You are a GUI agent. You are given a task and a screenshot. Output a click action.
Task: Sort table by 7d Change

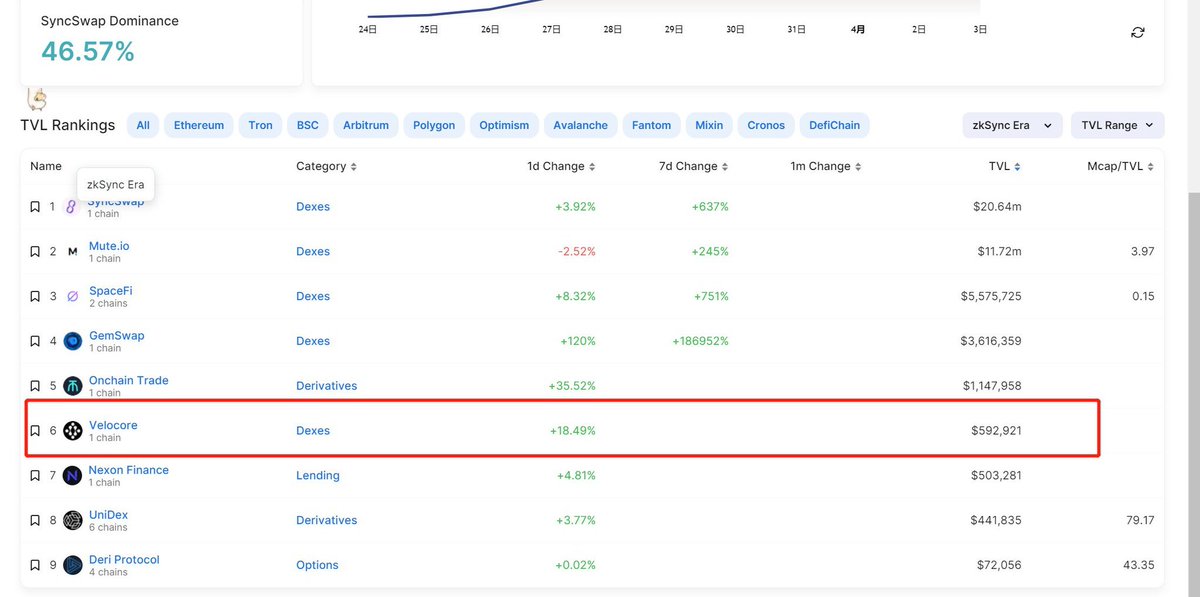point(695,166)
